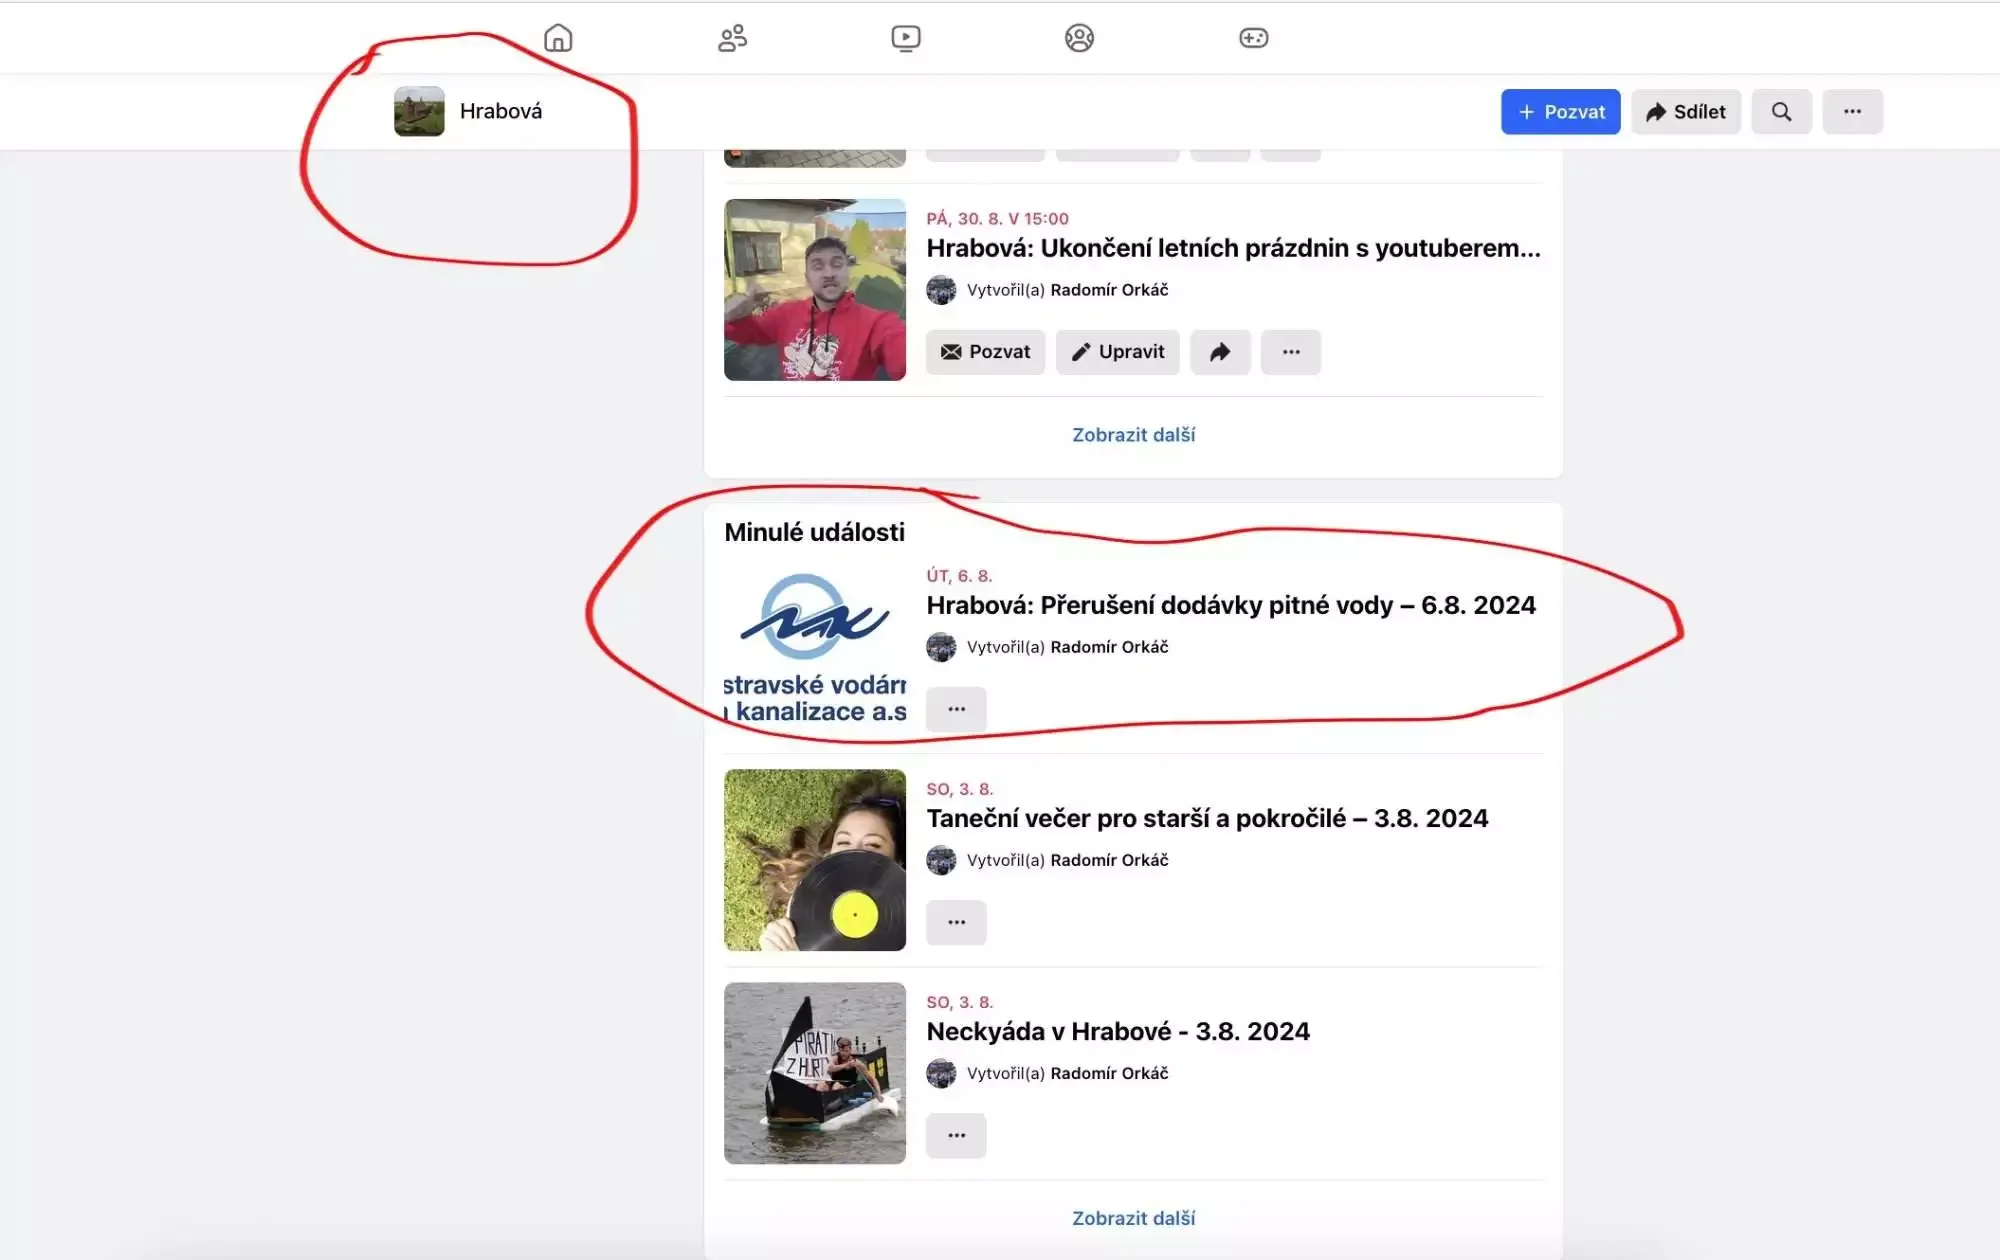
Task: Open the Watch video icon
Action: pyautogui.click(x=905, y=38)
